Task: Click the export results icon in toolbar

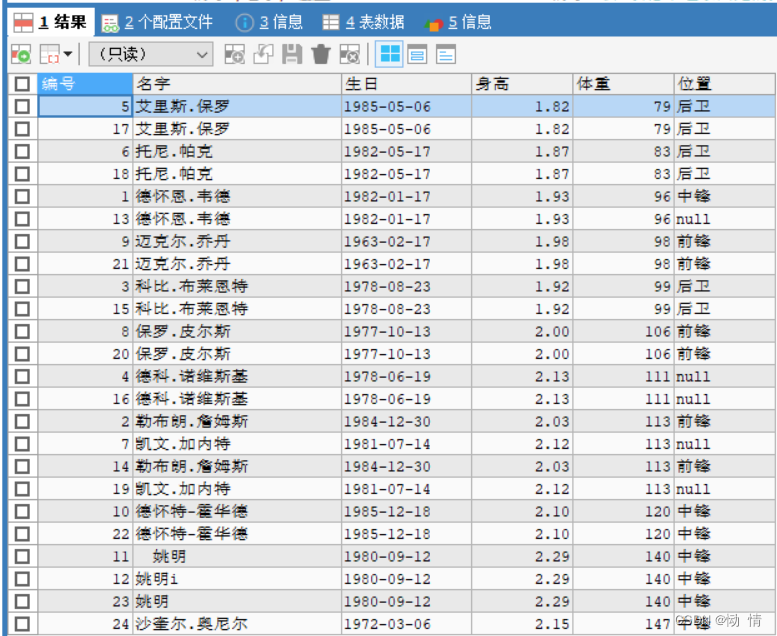Action: coord(21,54)
